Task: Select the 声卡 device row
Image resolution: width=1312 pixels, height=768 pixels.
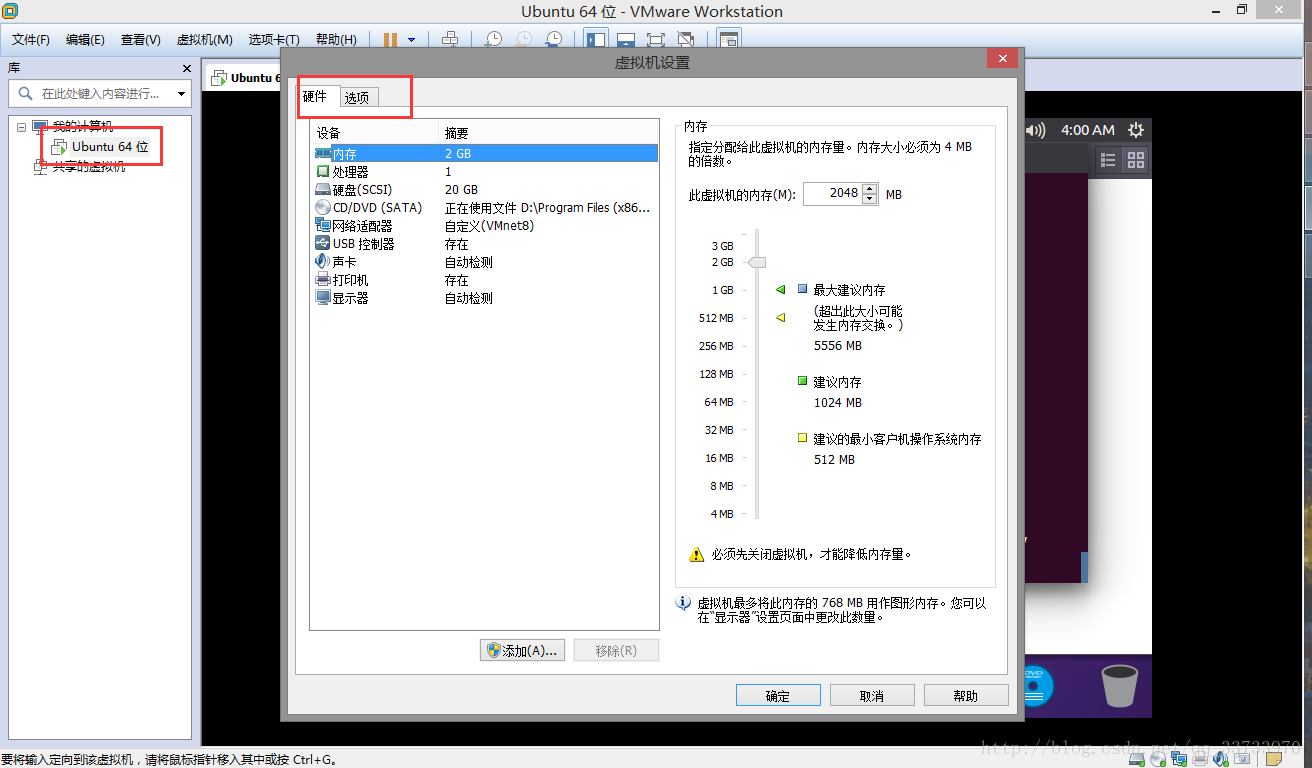Action: click(x=485, y=262)
